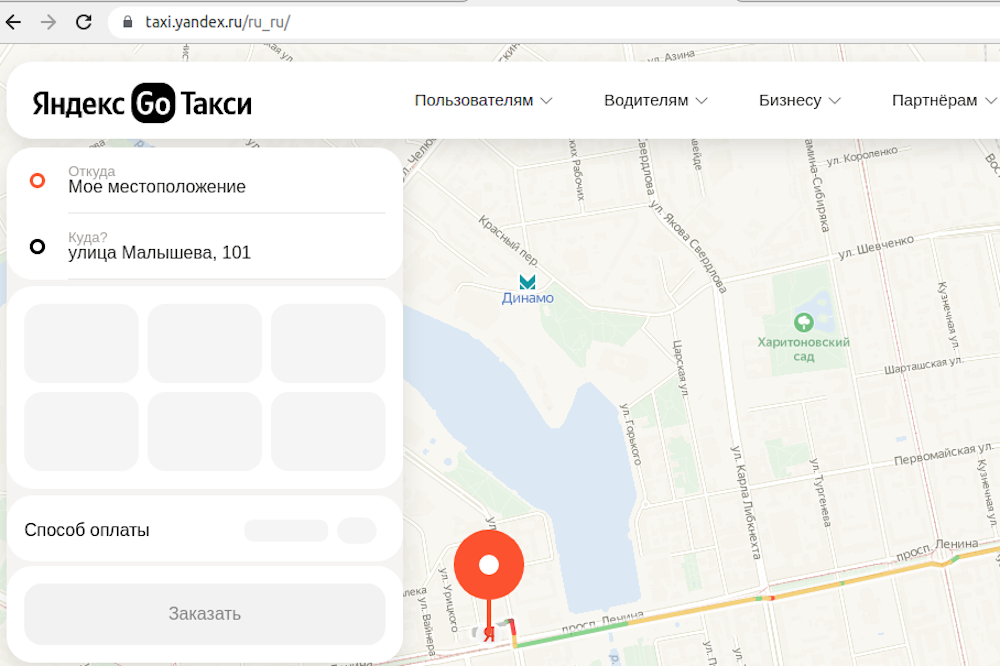Click the Yandex Go Taxi logo

click(142, 102)
